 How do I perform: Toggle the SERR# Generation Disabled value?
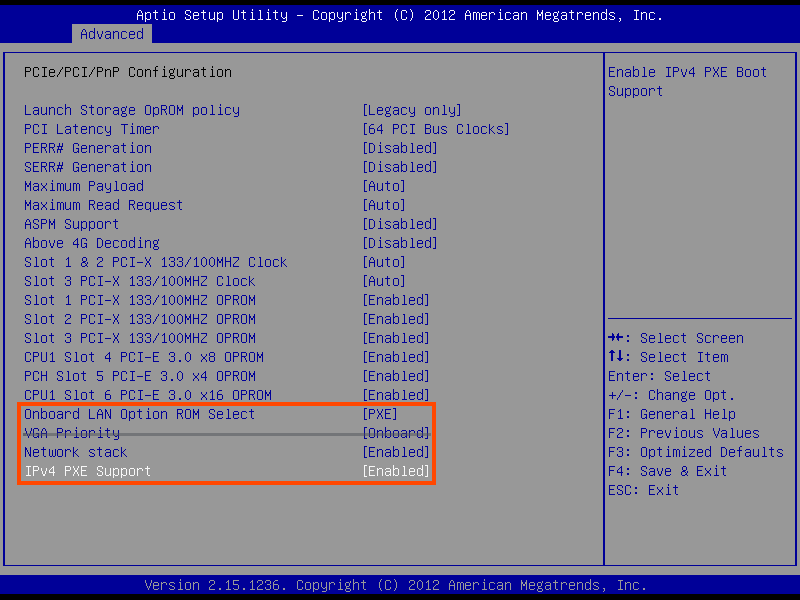click(x=399, y=167)
